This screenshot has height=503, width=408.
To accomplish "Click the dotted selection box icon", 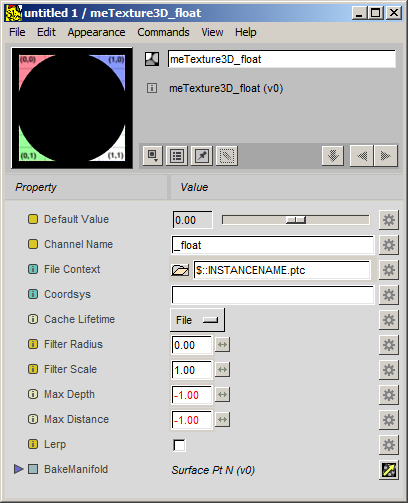I will click(x=227, y=156).
